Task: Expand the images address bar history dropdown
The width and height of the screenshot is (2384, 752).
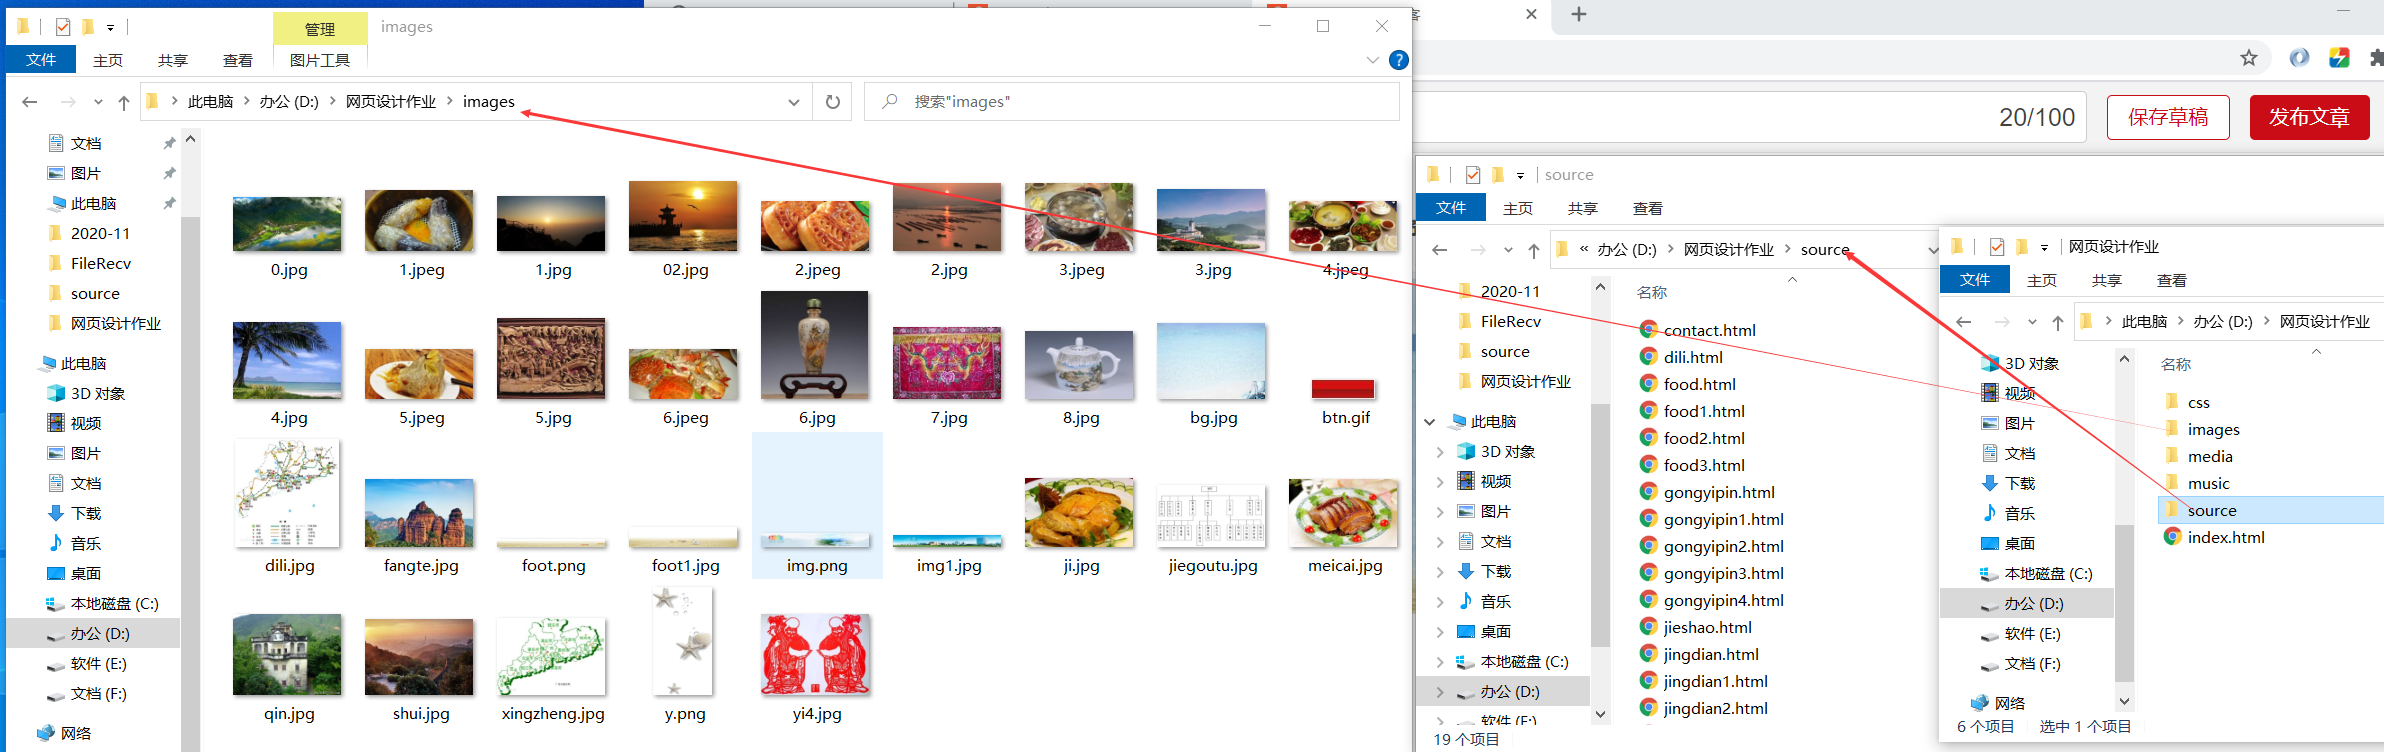Action: pyautogui.click(x=793, y=102)
